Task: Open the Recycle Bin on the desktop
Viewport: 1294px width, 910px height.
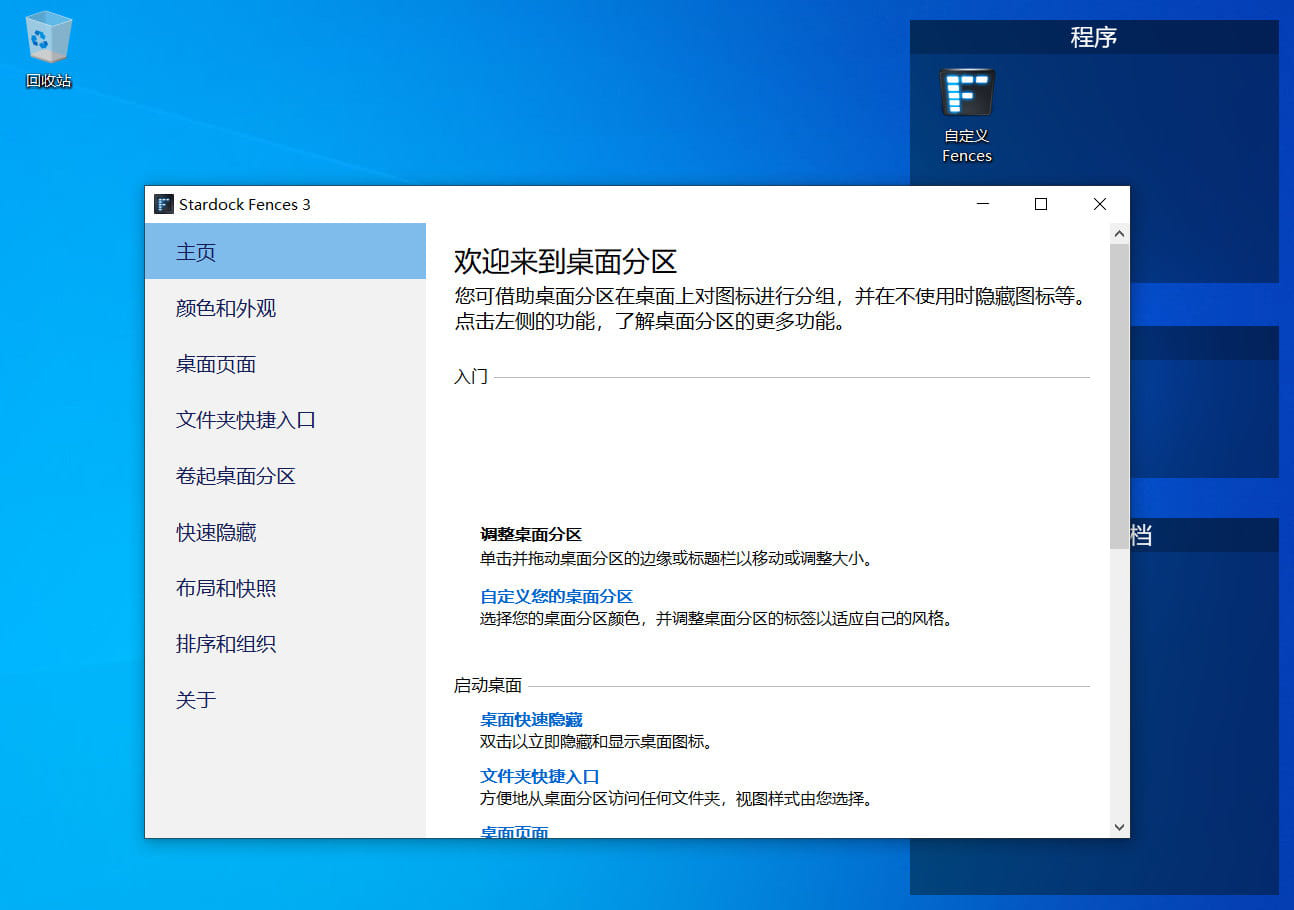Action: [x=47, y=42]
